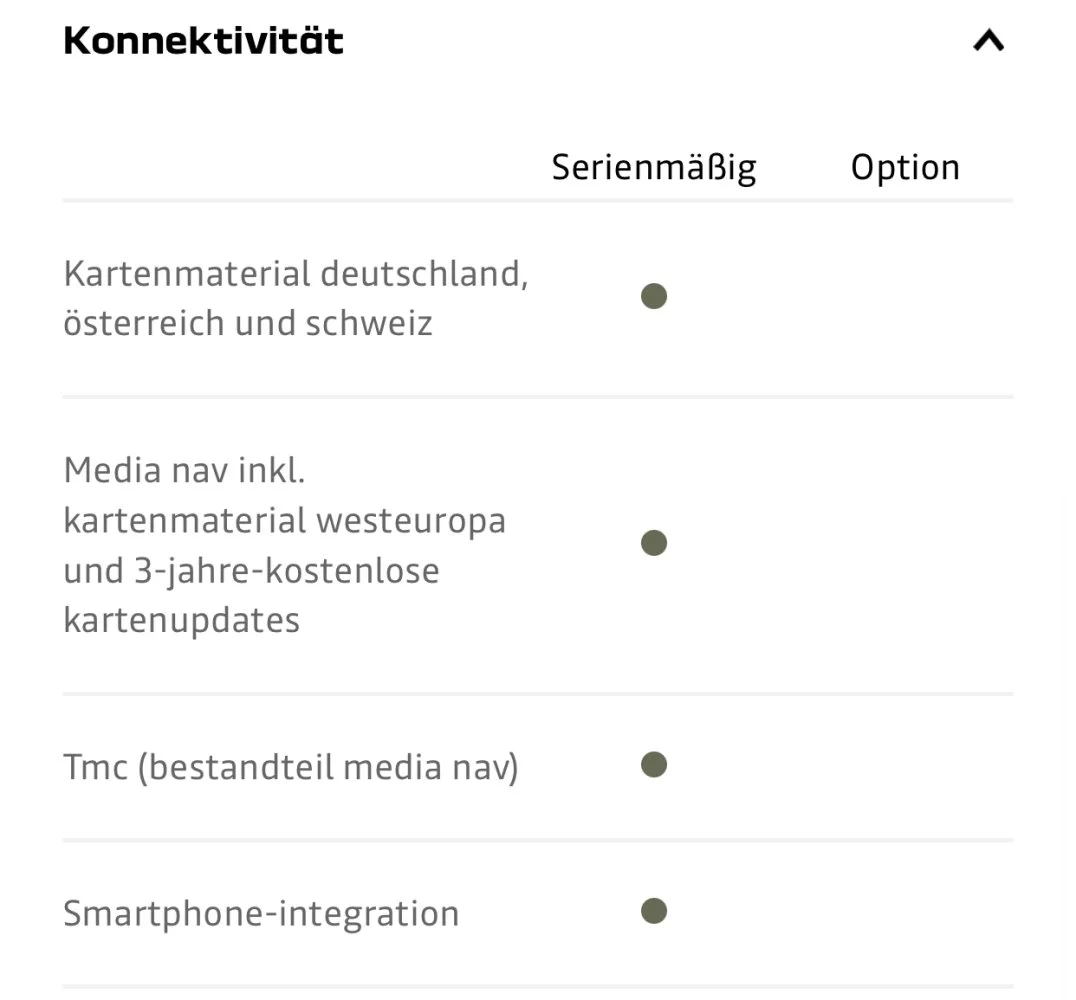Click the Serienmäßig dot for Kartenmaterial deutschland
Viewport: 1076px width, 1000px height.
[654, 296]
